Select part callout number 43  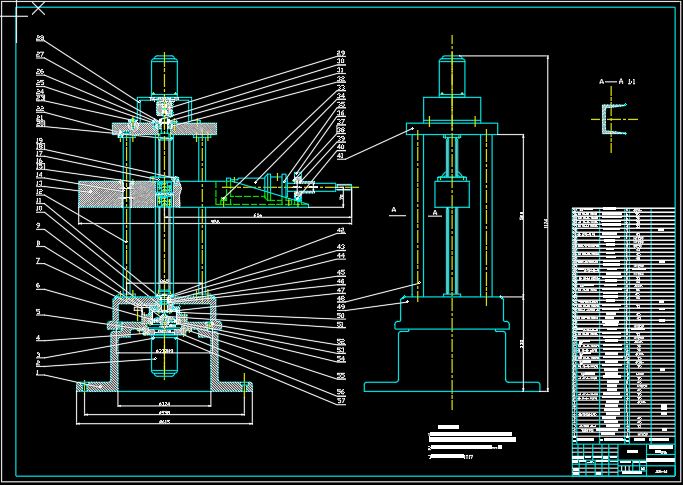(x=341, y=247)
